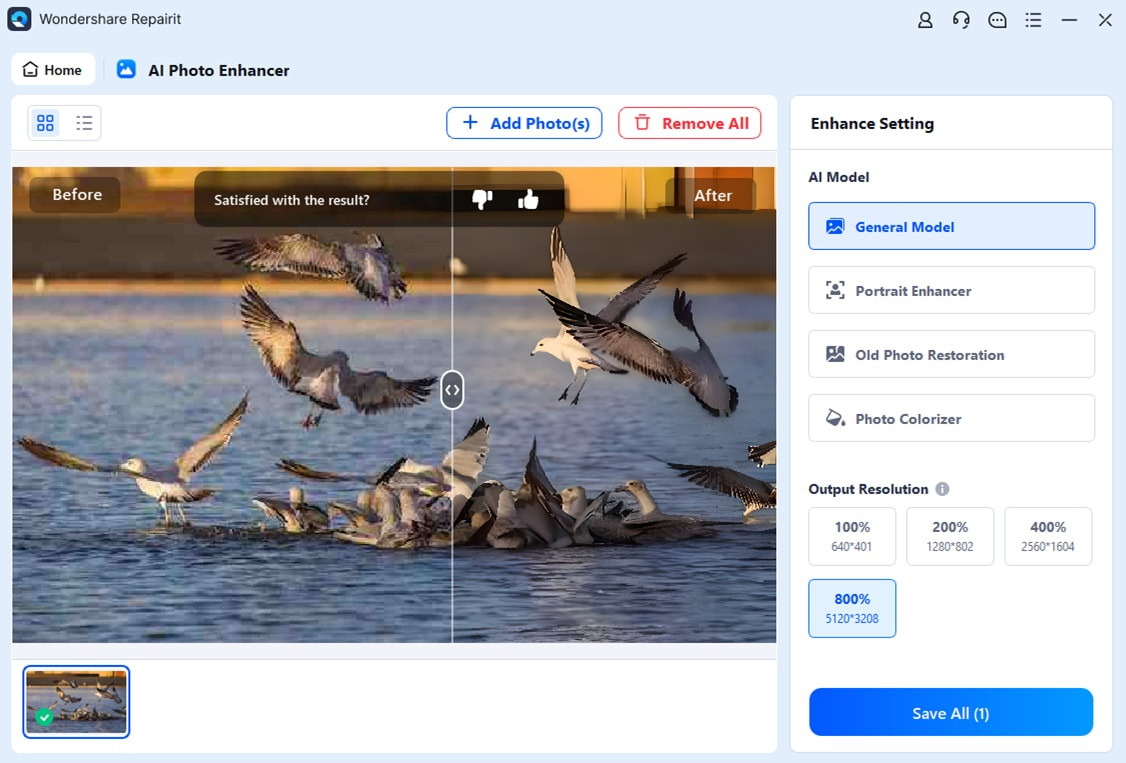This screenshot has width=1126, height=763.
Task: Click 'Satisfied with the result?' text
Action: (x=292, y=200)
